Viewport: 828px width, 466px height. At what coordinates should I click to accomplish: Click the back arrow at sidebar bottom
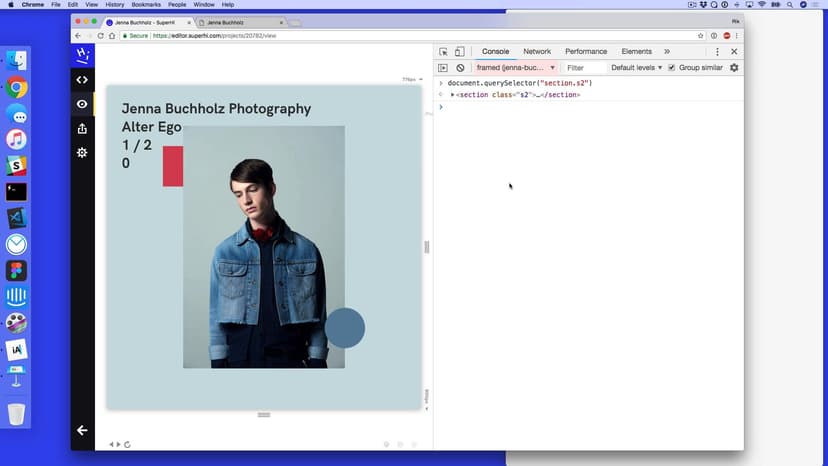82,430
